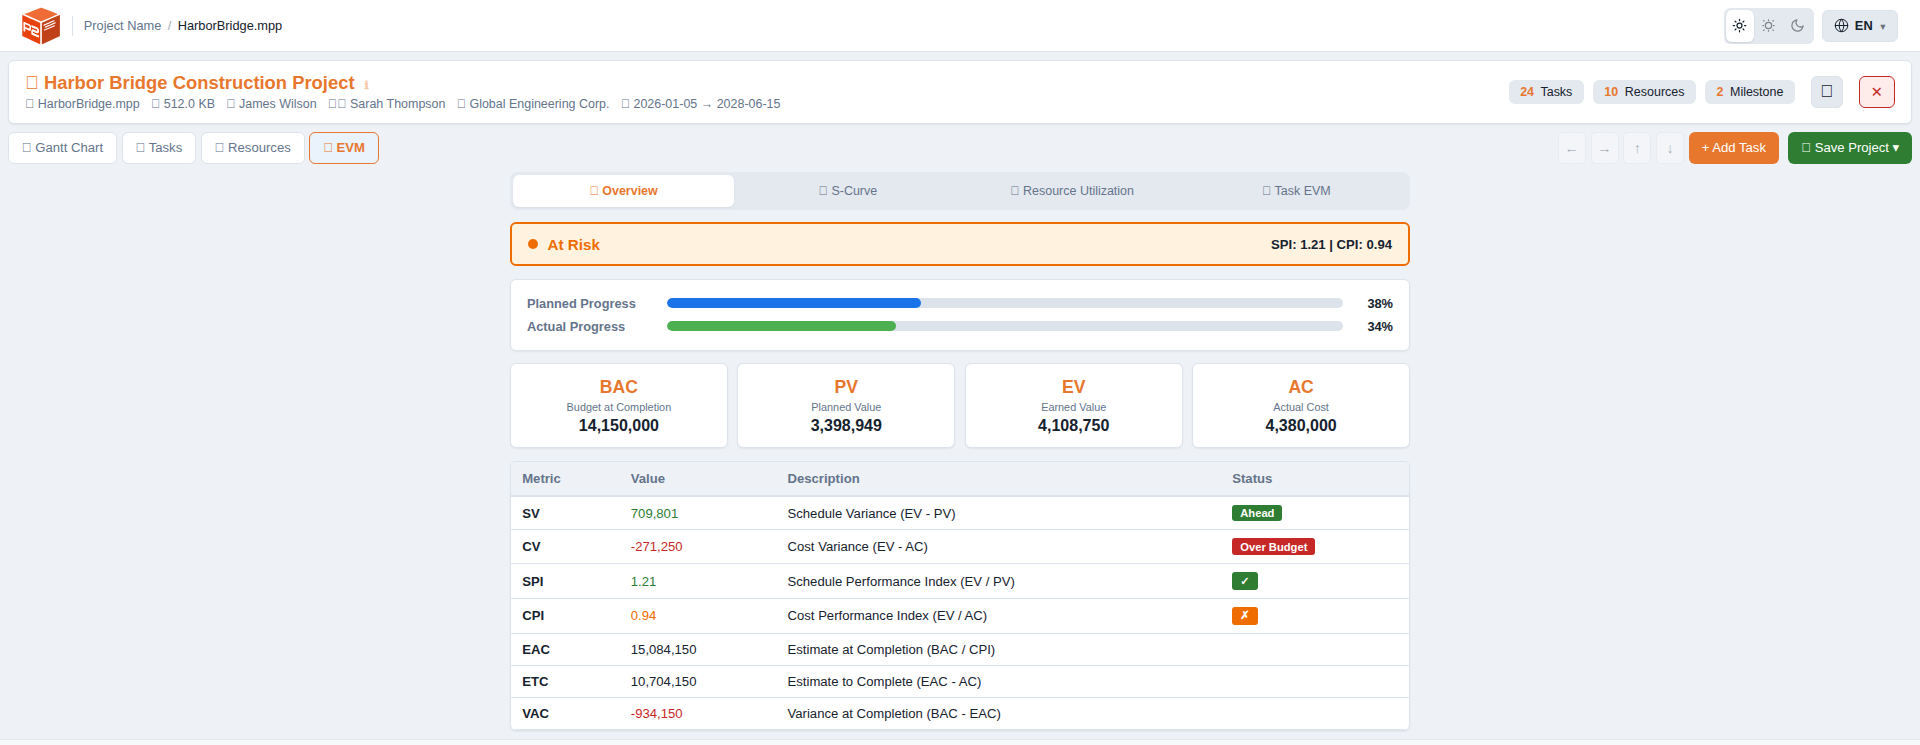Open the EN language dropdown

click(1860, 26)
